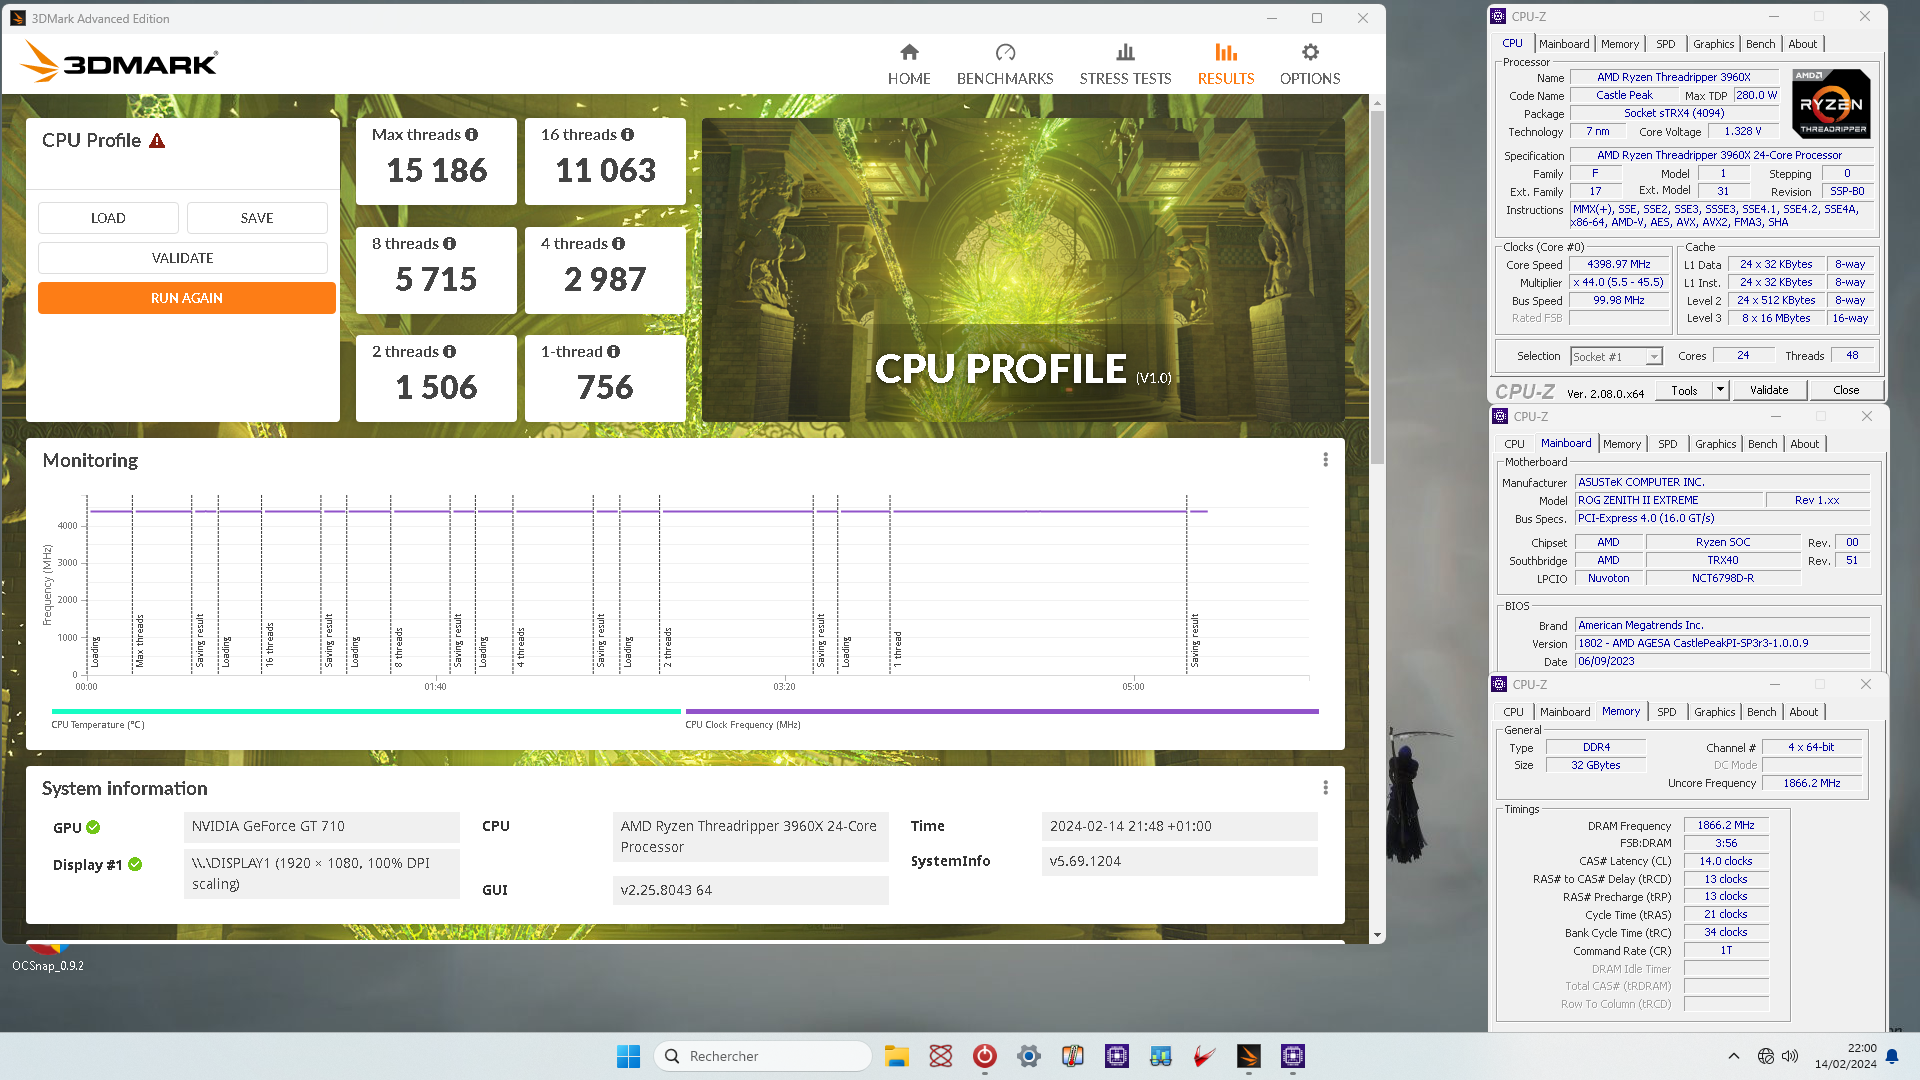This screenshot has height=1080, width=1920.
Task: Click the Max threads score 15 186
Action: click(437, 171)
